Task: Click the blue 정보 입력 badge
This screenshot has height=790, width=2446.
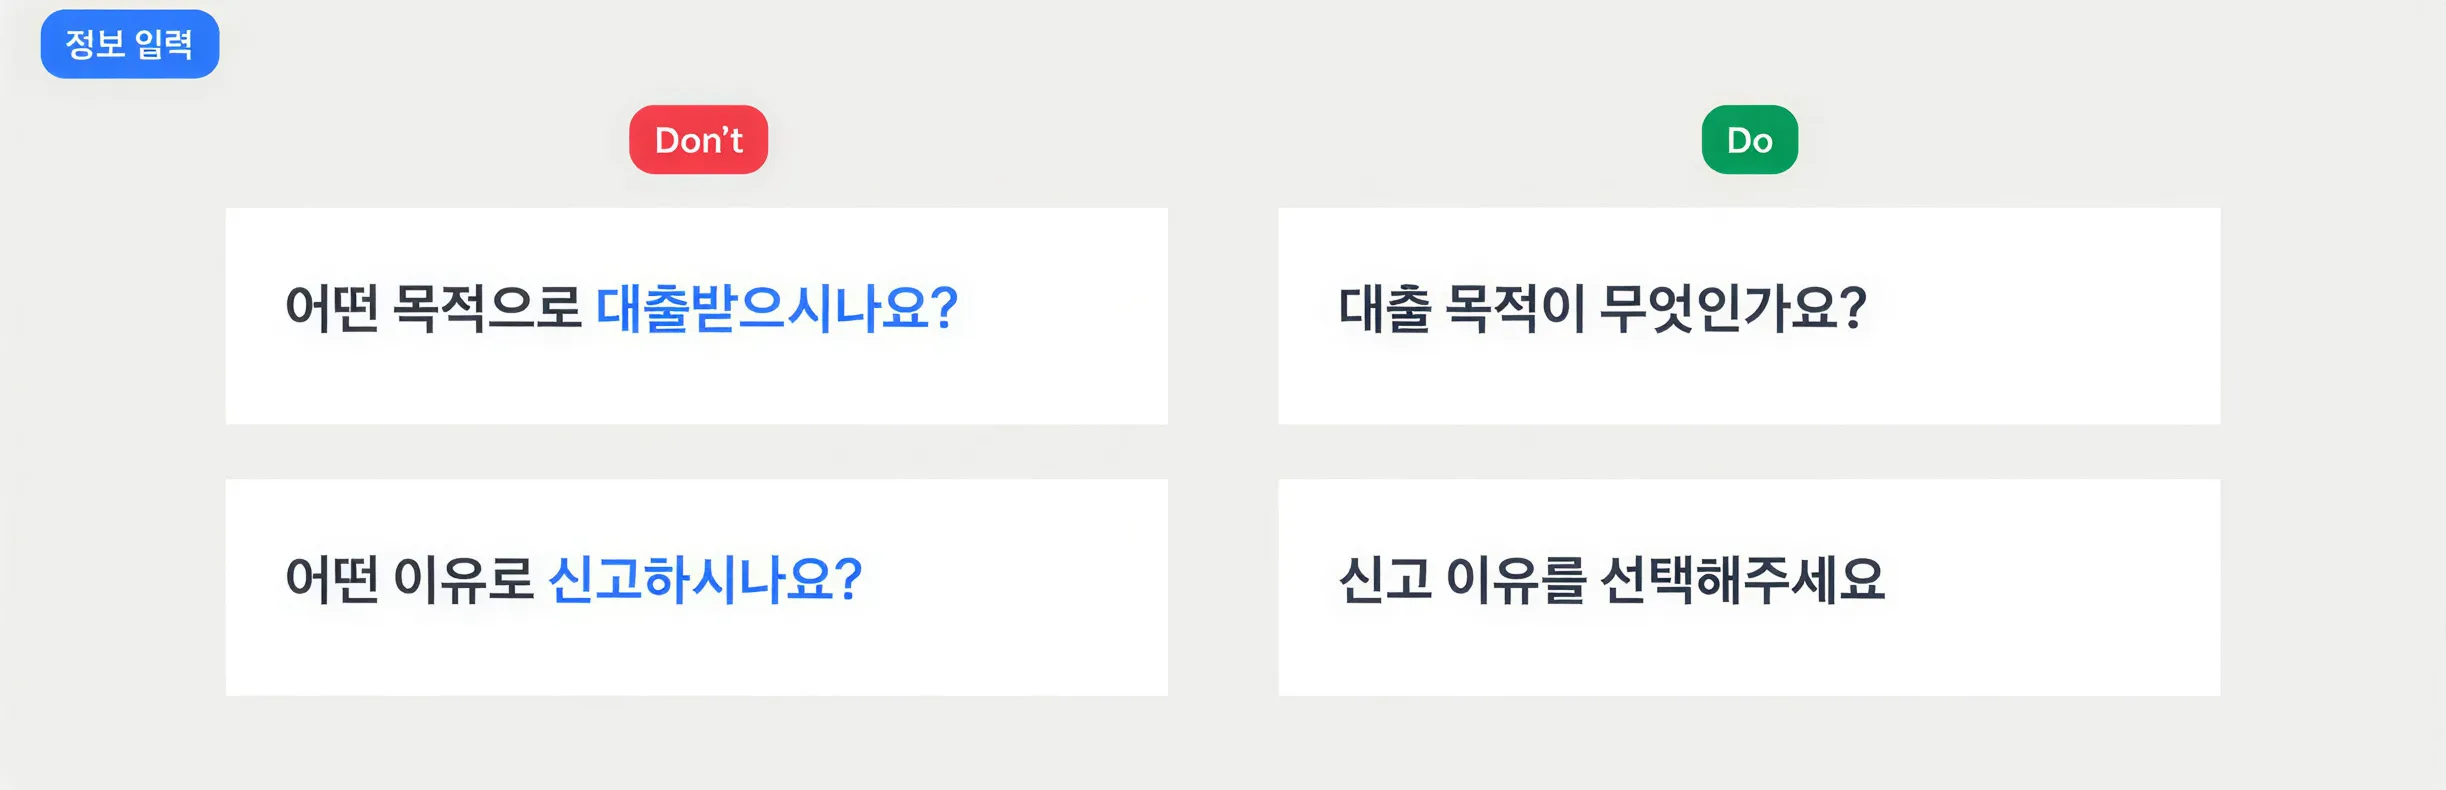Action: point(129,44)
